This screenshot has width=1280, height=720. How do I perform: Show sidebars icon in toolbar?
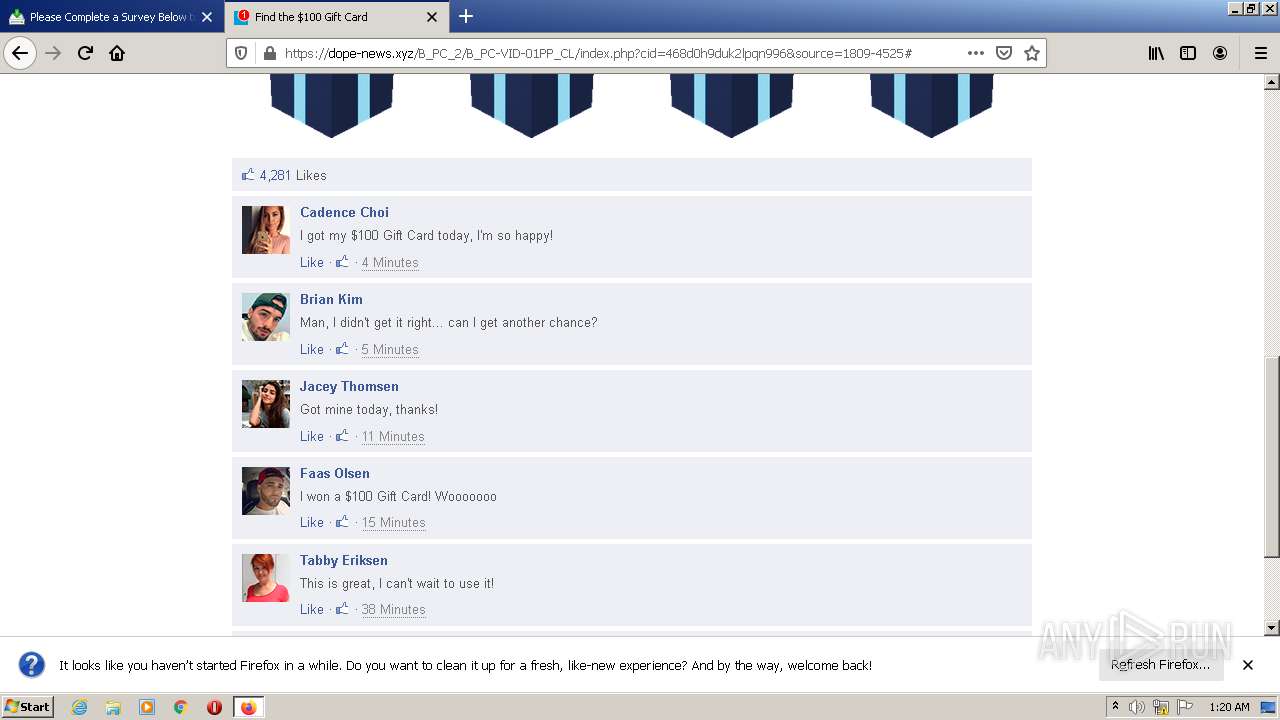pos(1188,53)
